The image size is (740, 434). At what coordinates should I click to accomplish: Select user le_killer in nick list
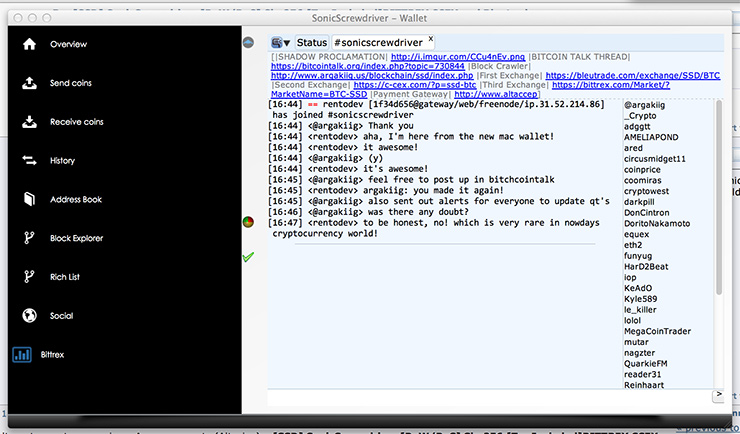pyautogui.click(x=640, y=310)
